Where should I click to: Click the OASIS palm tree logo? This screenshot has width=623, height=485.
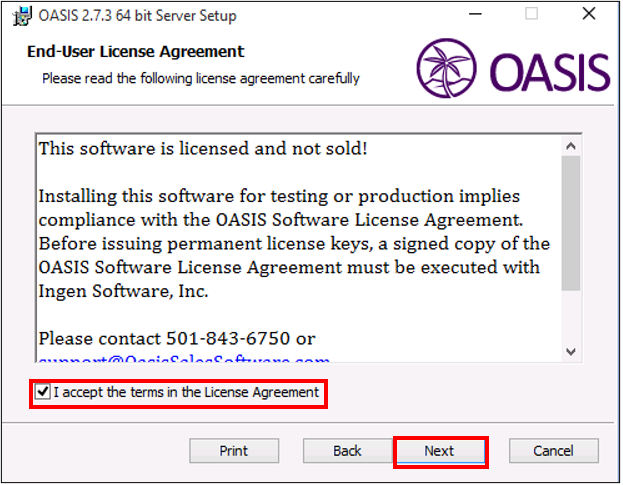[x=447, y=68]
